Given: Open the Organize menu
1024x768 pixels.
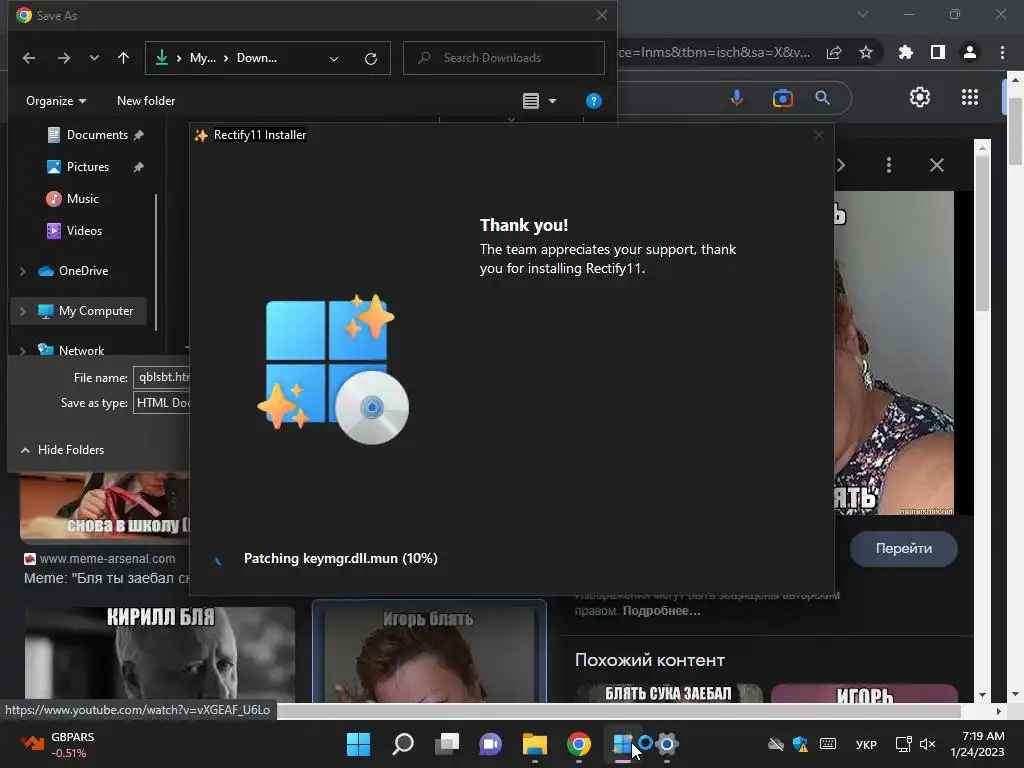Looking at the screenshot, I should [x=56, y=101].
